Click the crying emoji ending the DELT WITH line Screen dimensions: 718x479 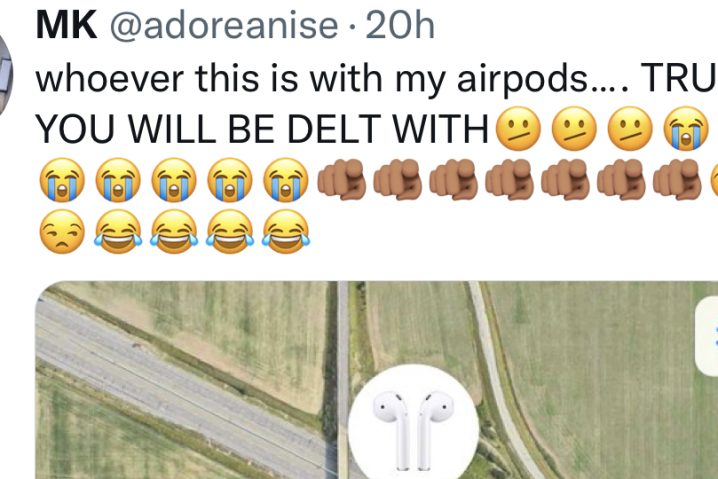click(686, 129)
